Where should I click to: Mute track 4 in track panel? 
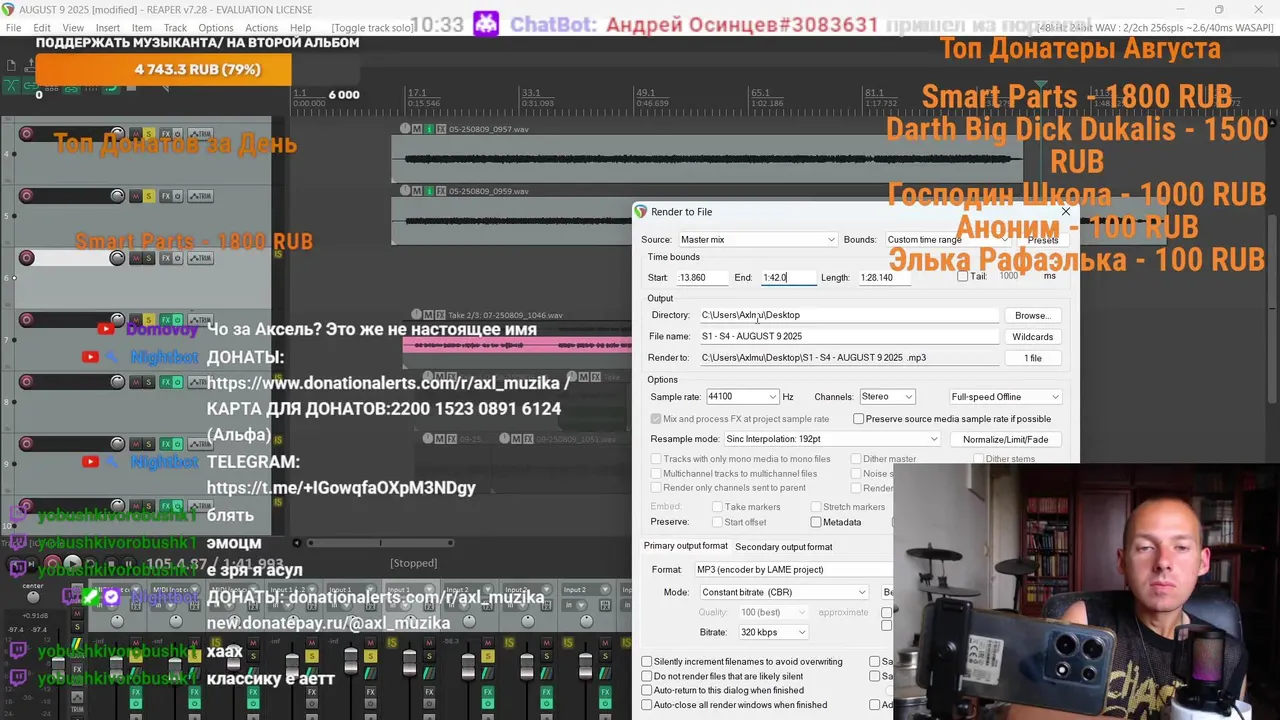click(x=135, y=134)
